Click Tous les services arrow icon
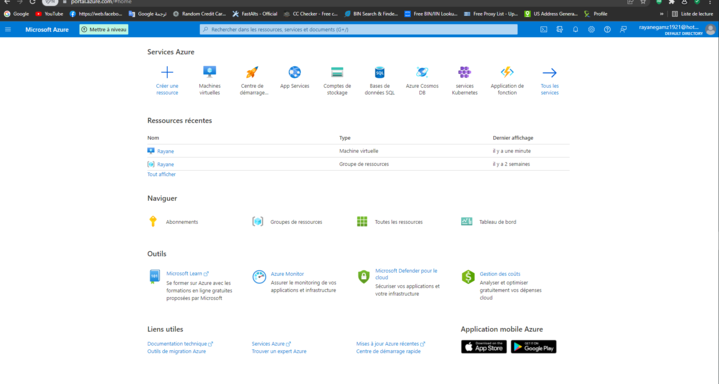The image size is (719, 384). (x=549, y=72)
